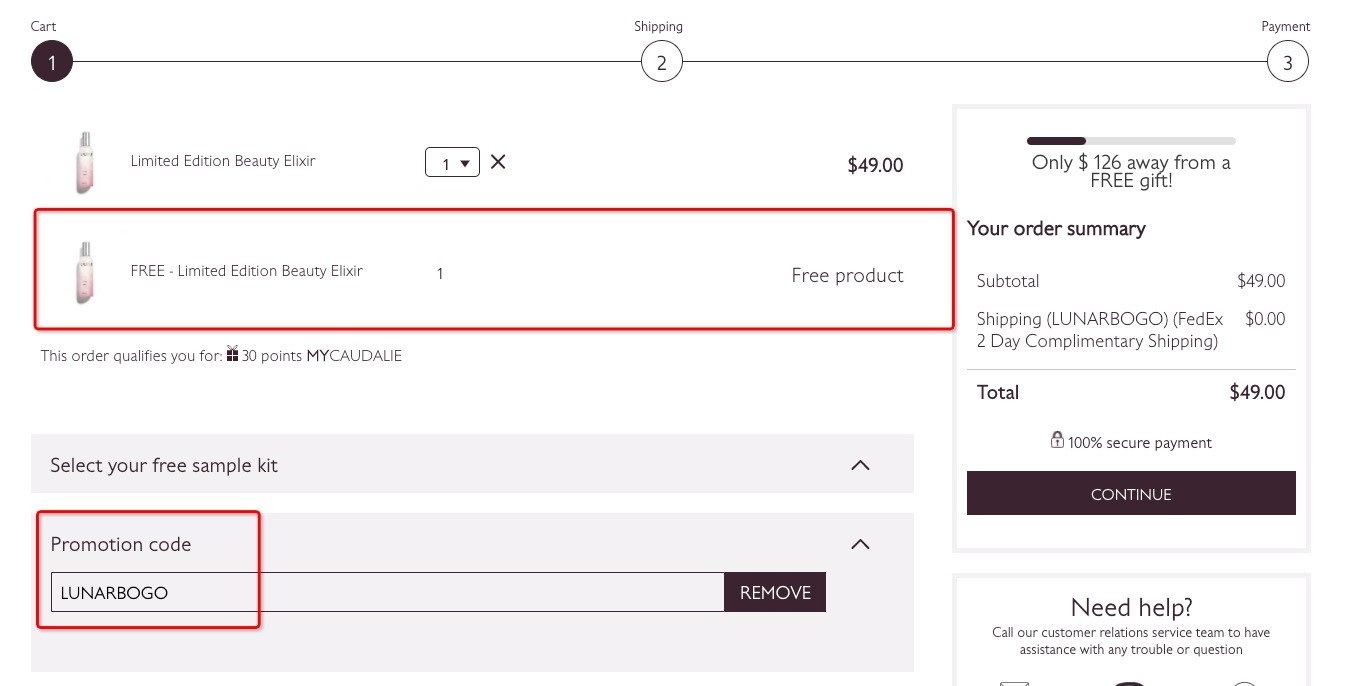Remove the LUNARBOGO promotion code
The height and width of the screenshot is (686, 1362).
[775, 592]
